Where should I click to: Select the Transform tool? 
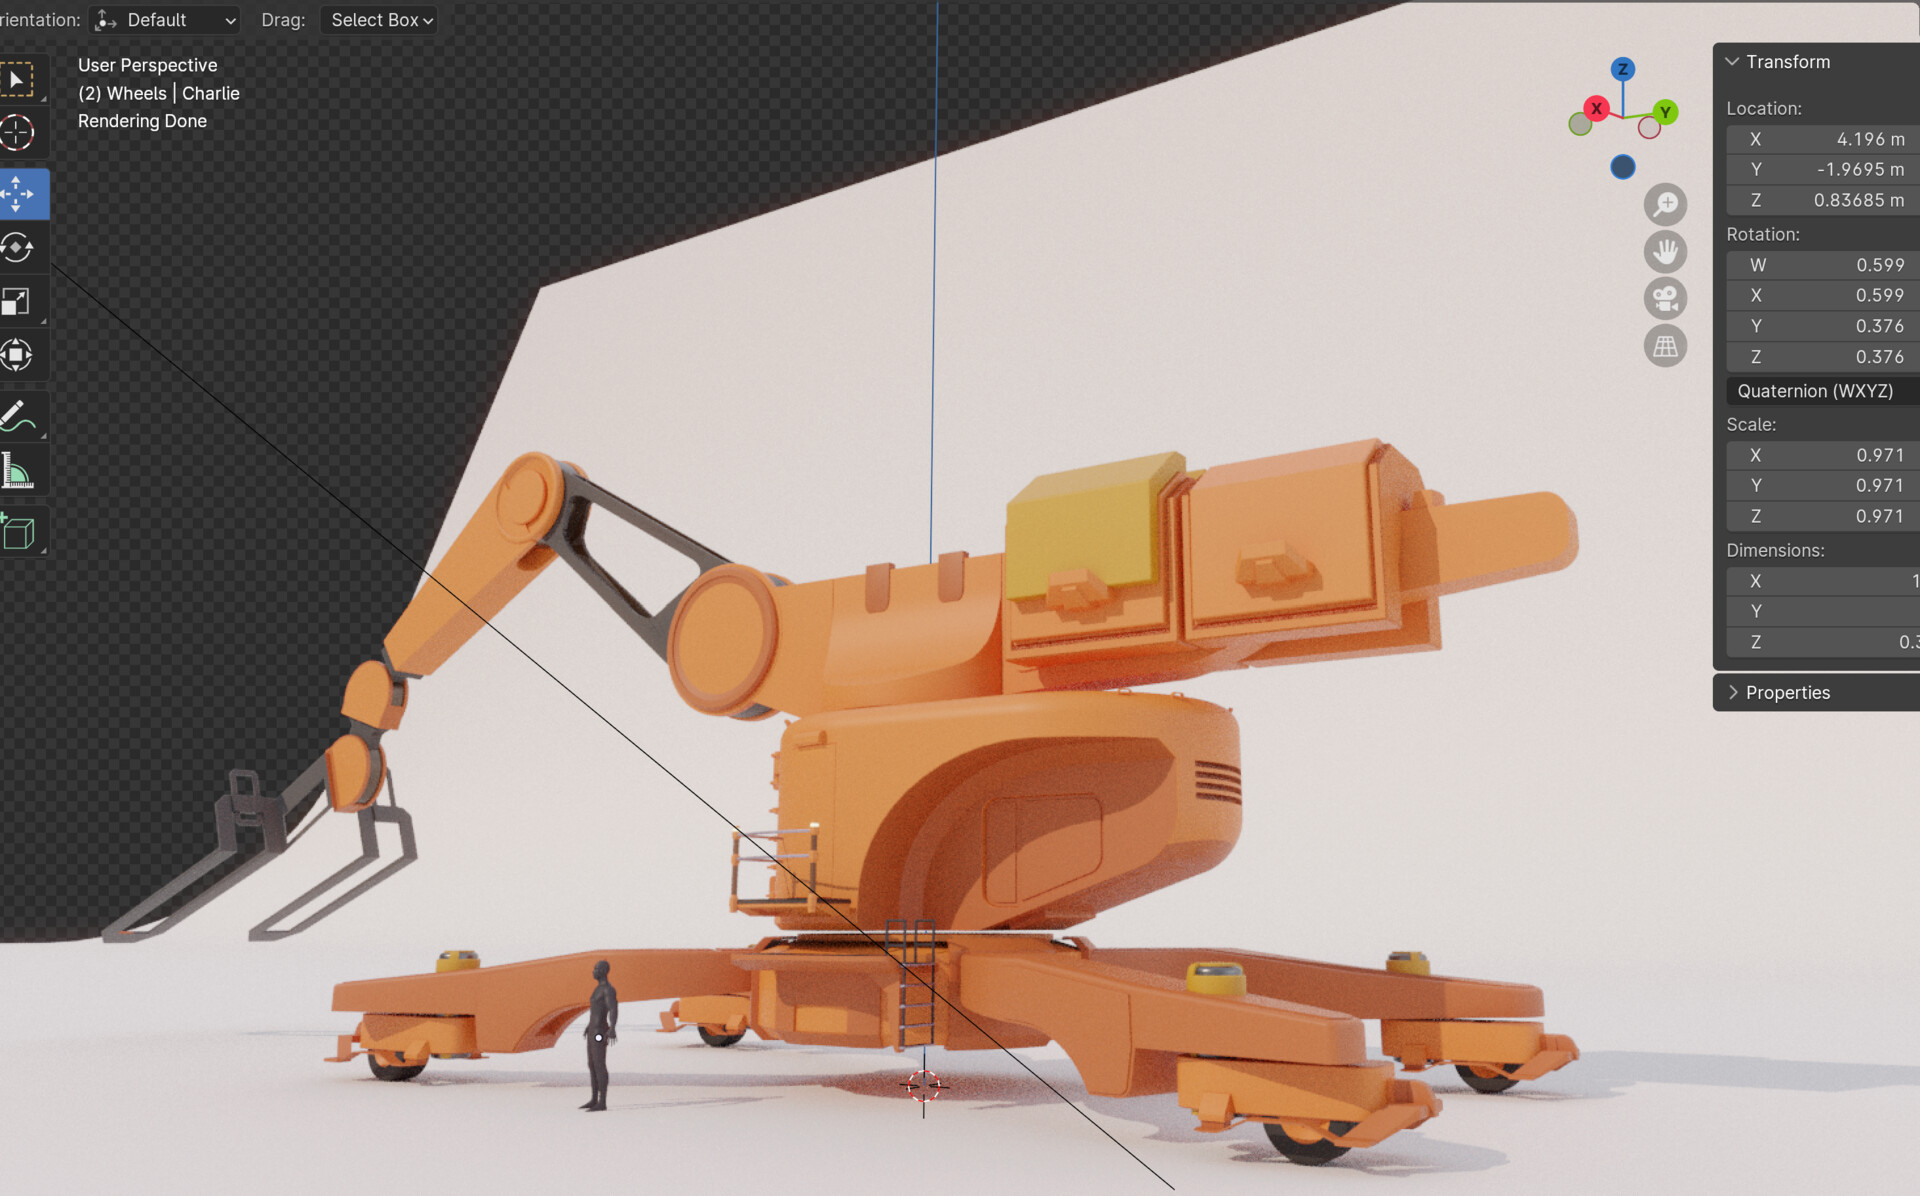point(17,355)
